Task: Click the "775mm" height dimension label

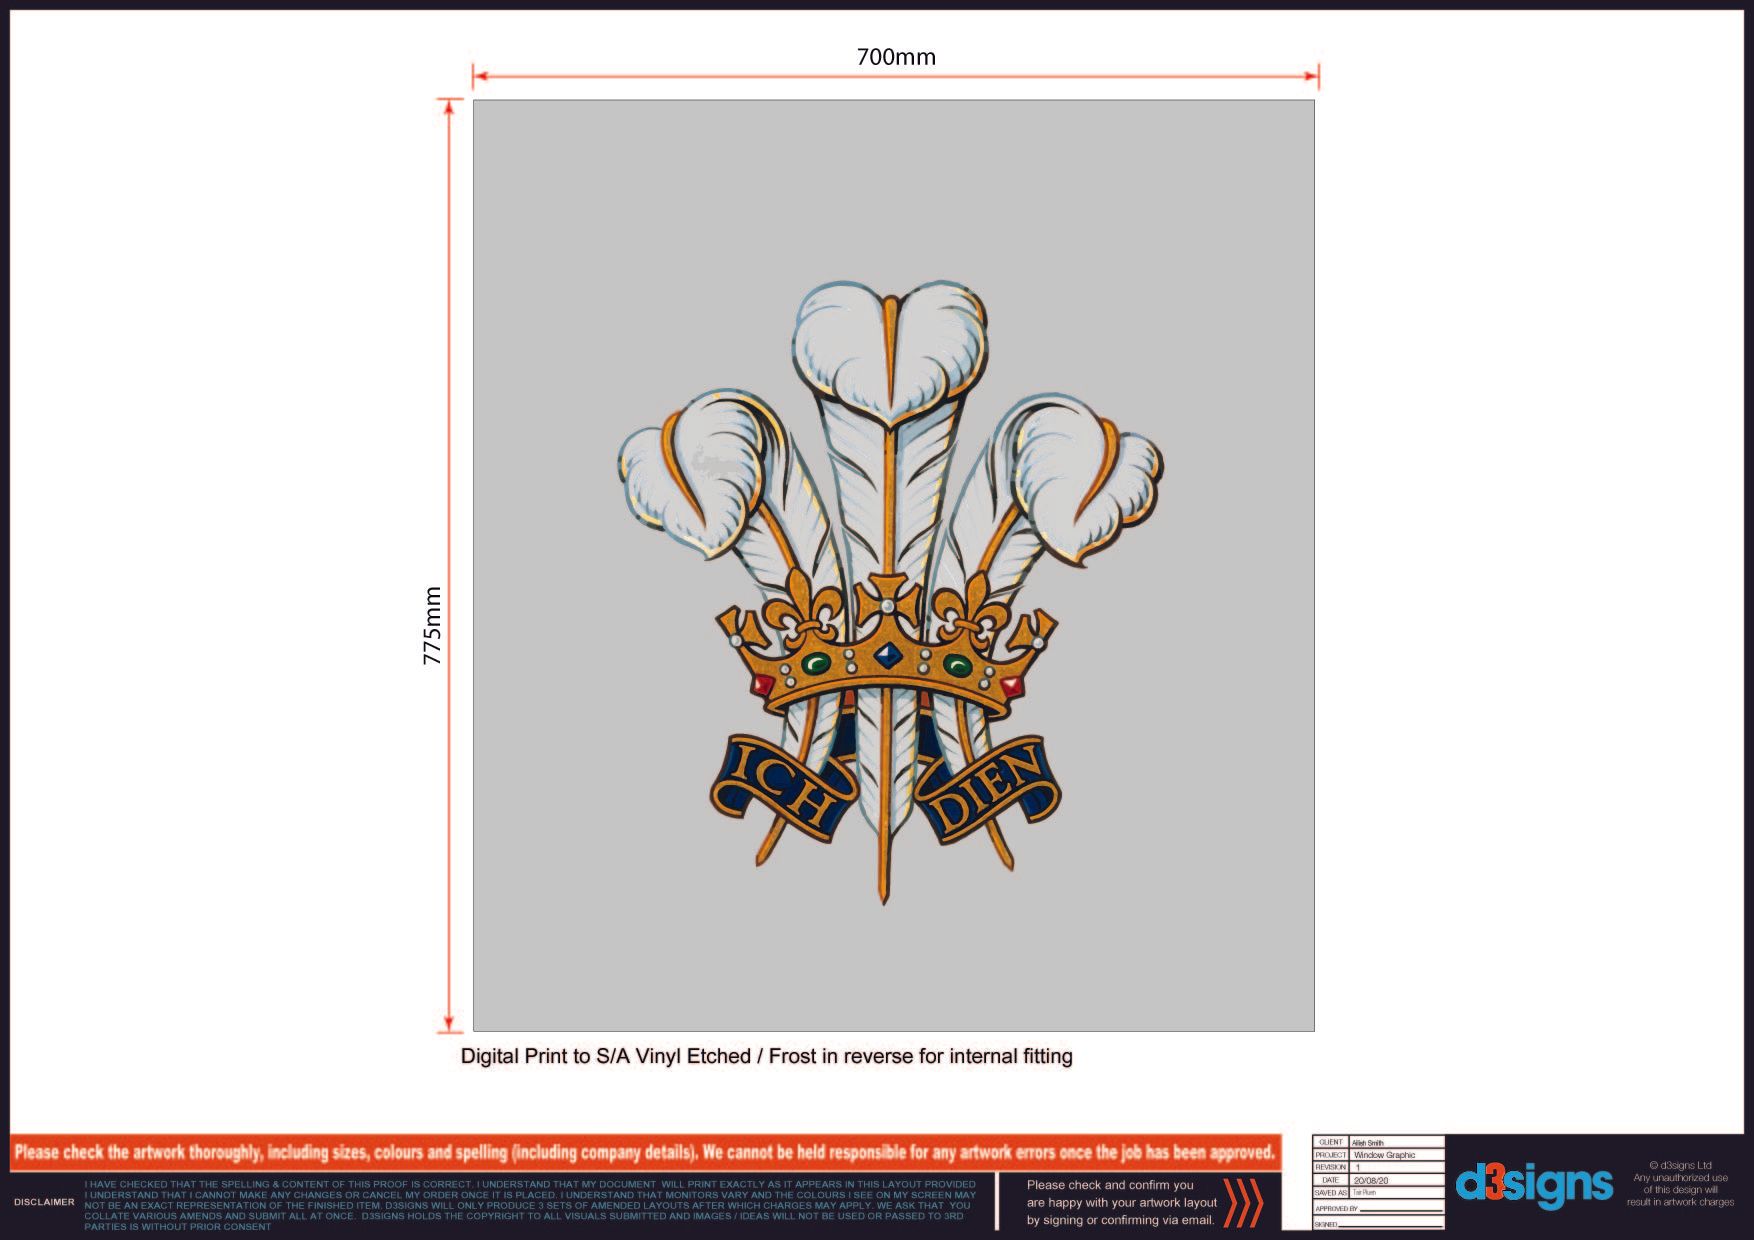Action: [432, 626]
